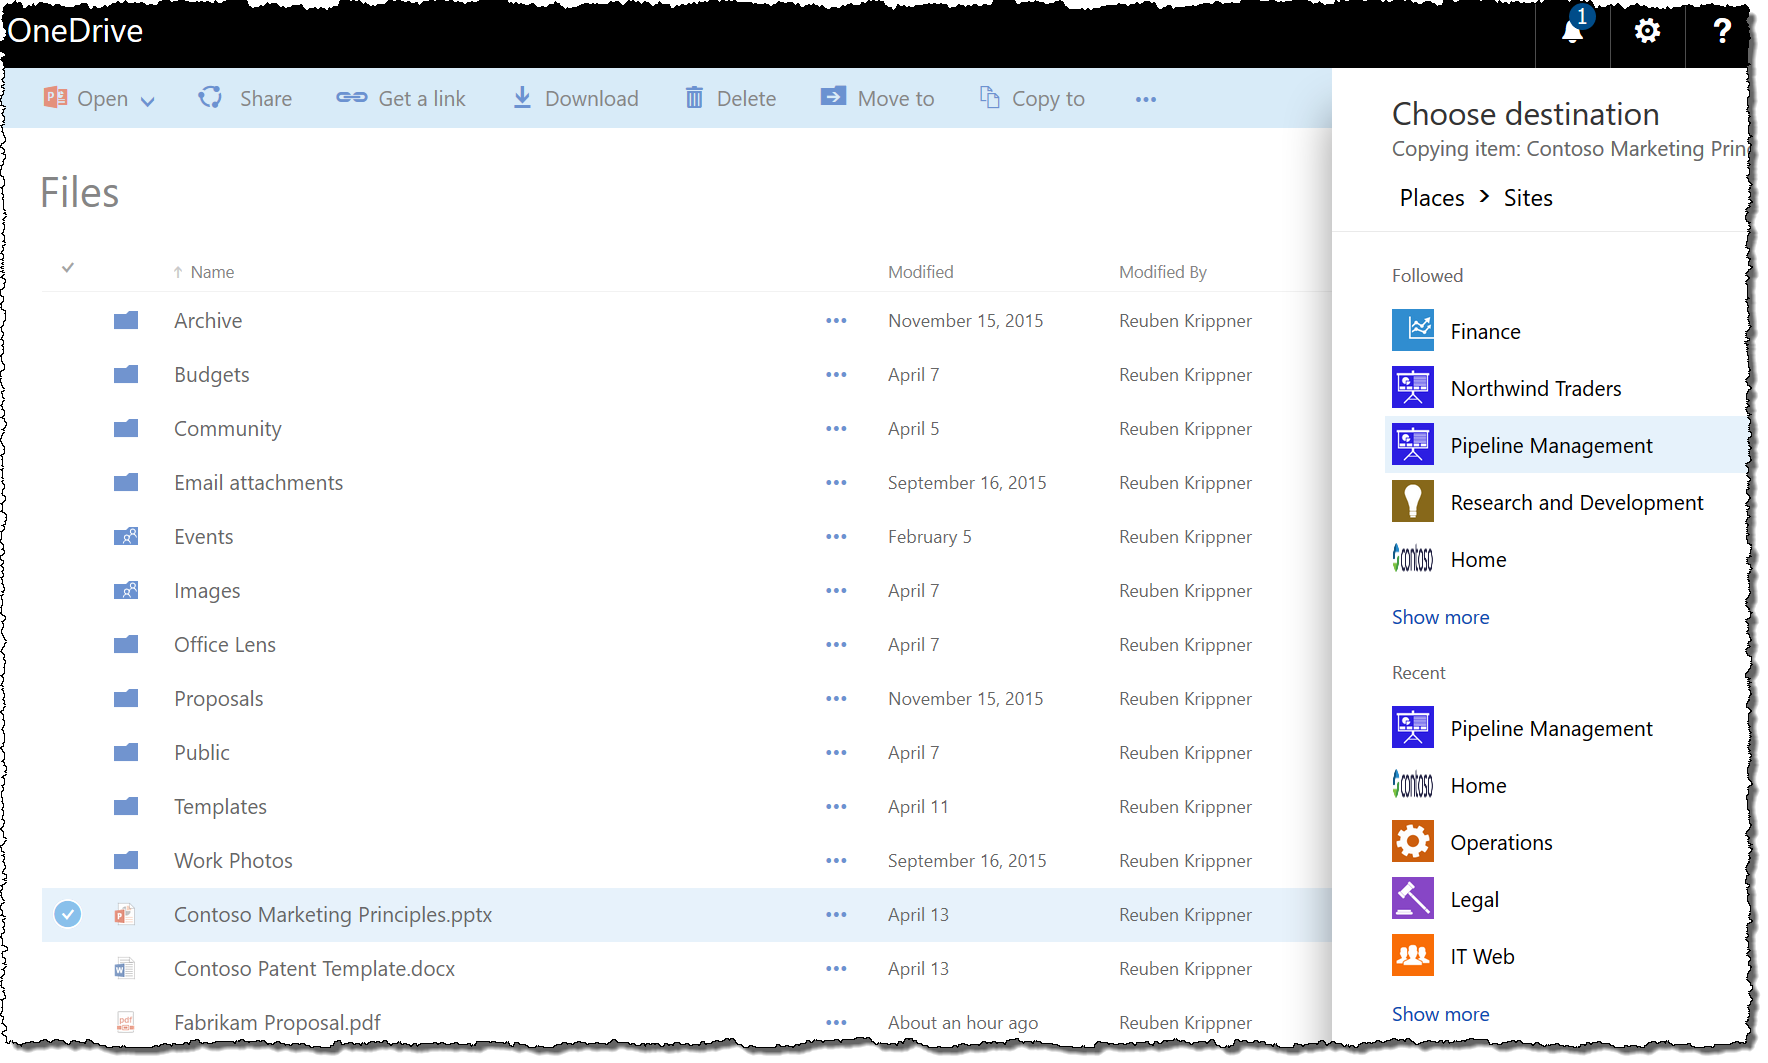
Task: Open the ellipsis menu for Templates
Action: (x=836, y=807)
